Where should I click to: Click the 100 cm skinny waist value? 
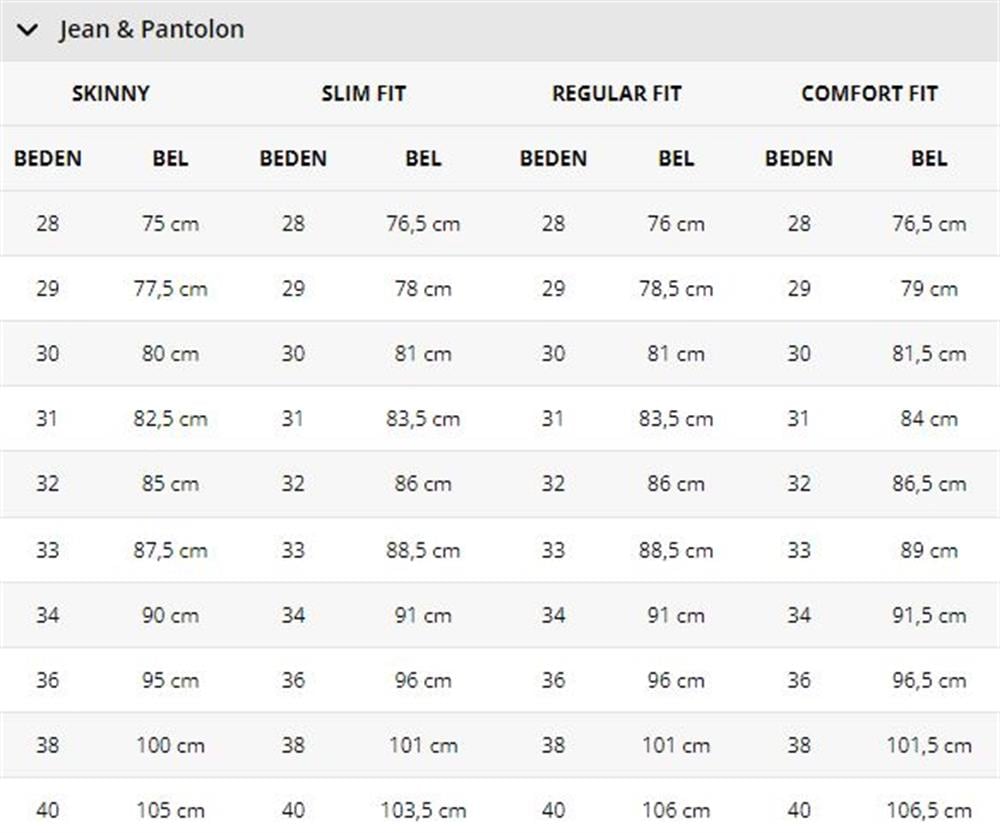pyautogui.click(x=170, y=745)
